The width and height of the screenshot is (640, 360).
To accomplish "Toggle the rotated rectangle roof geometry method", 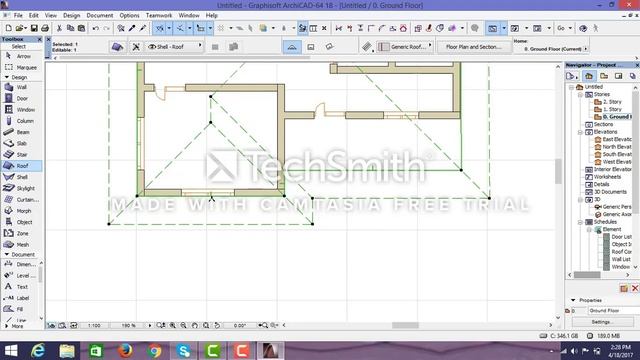I will click(329, 47).
